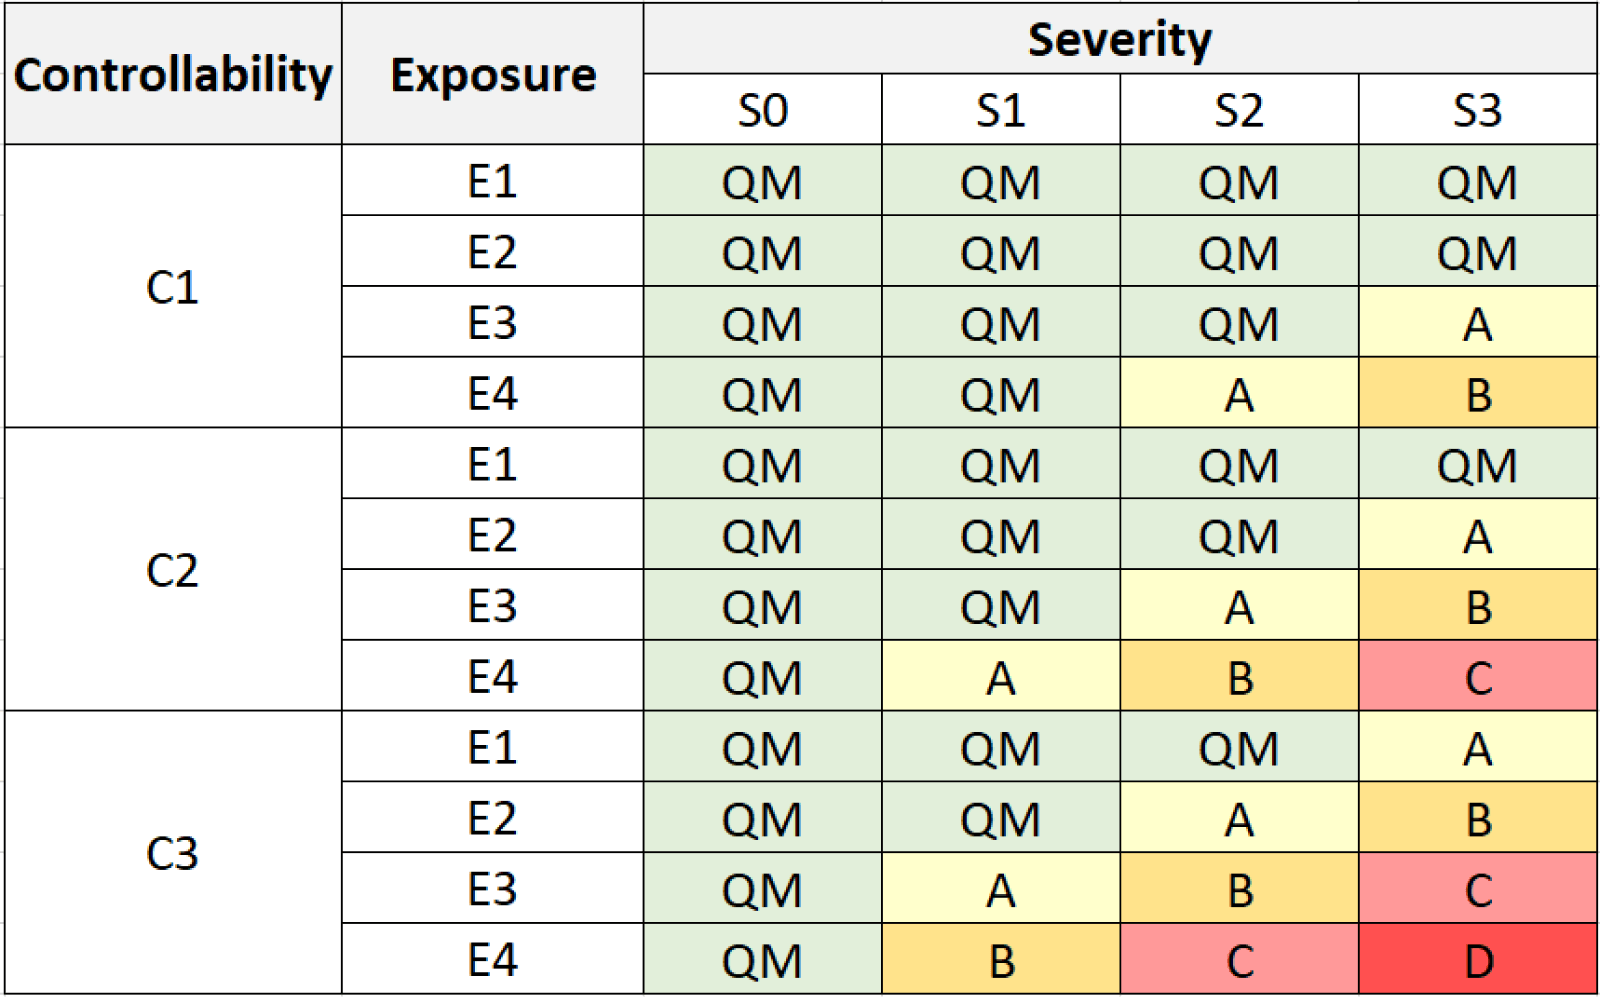Click the C1 controllability cell
Screen dimensions: 1600x997
(x=172, y=287)
